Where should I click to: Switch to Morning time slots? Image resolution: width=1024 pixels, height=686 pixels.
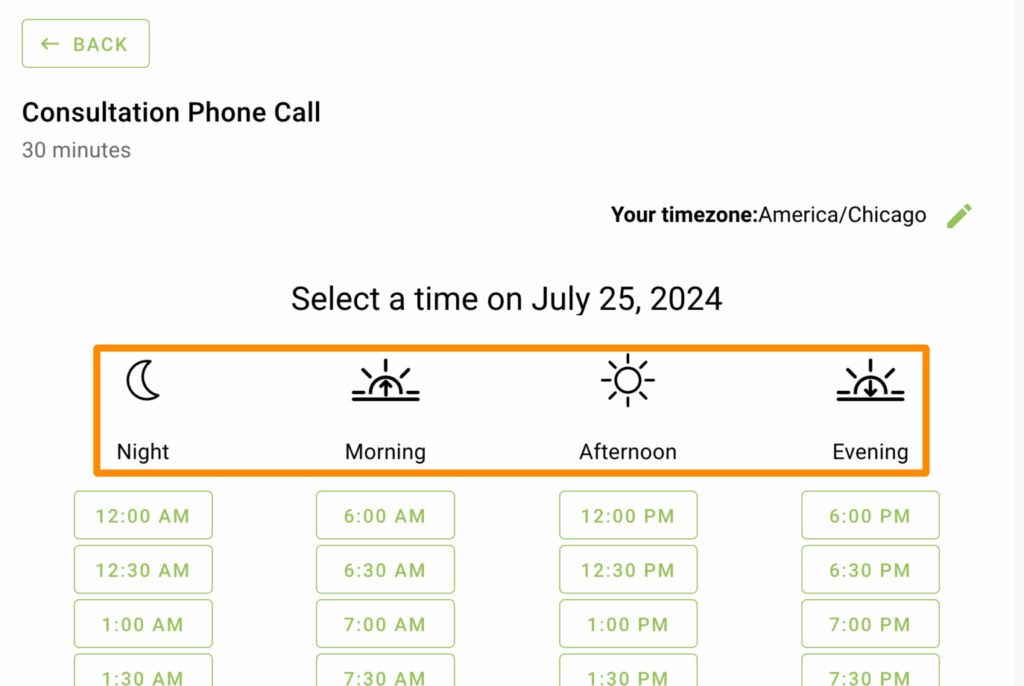385,410
